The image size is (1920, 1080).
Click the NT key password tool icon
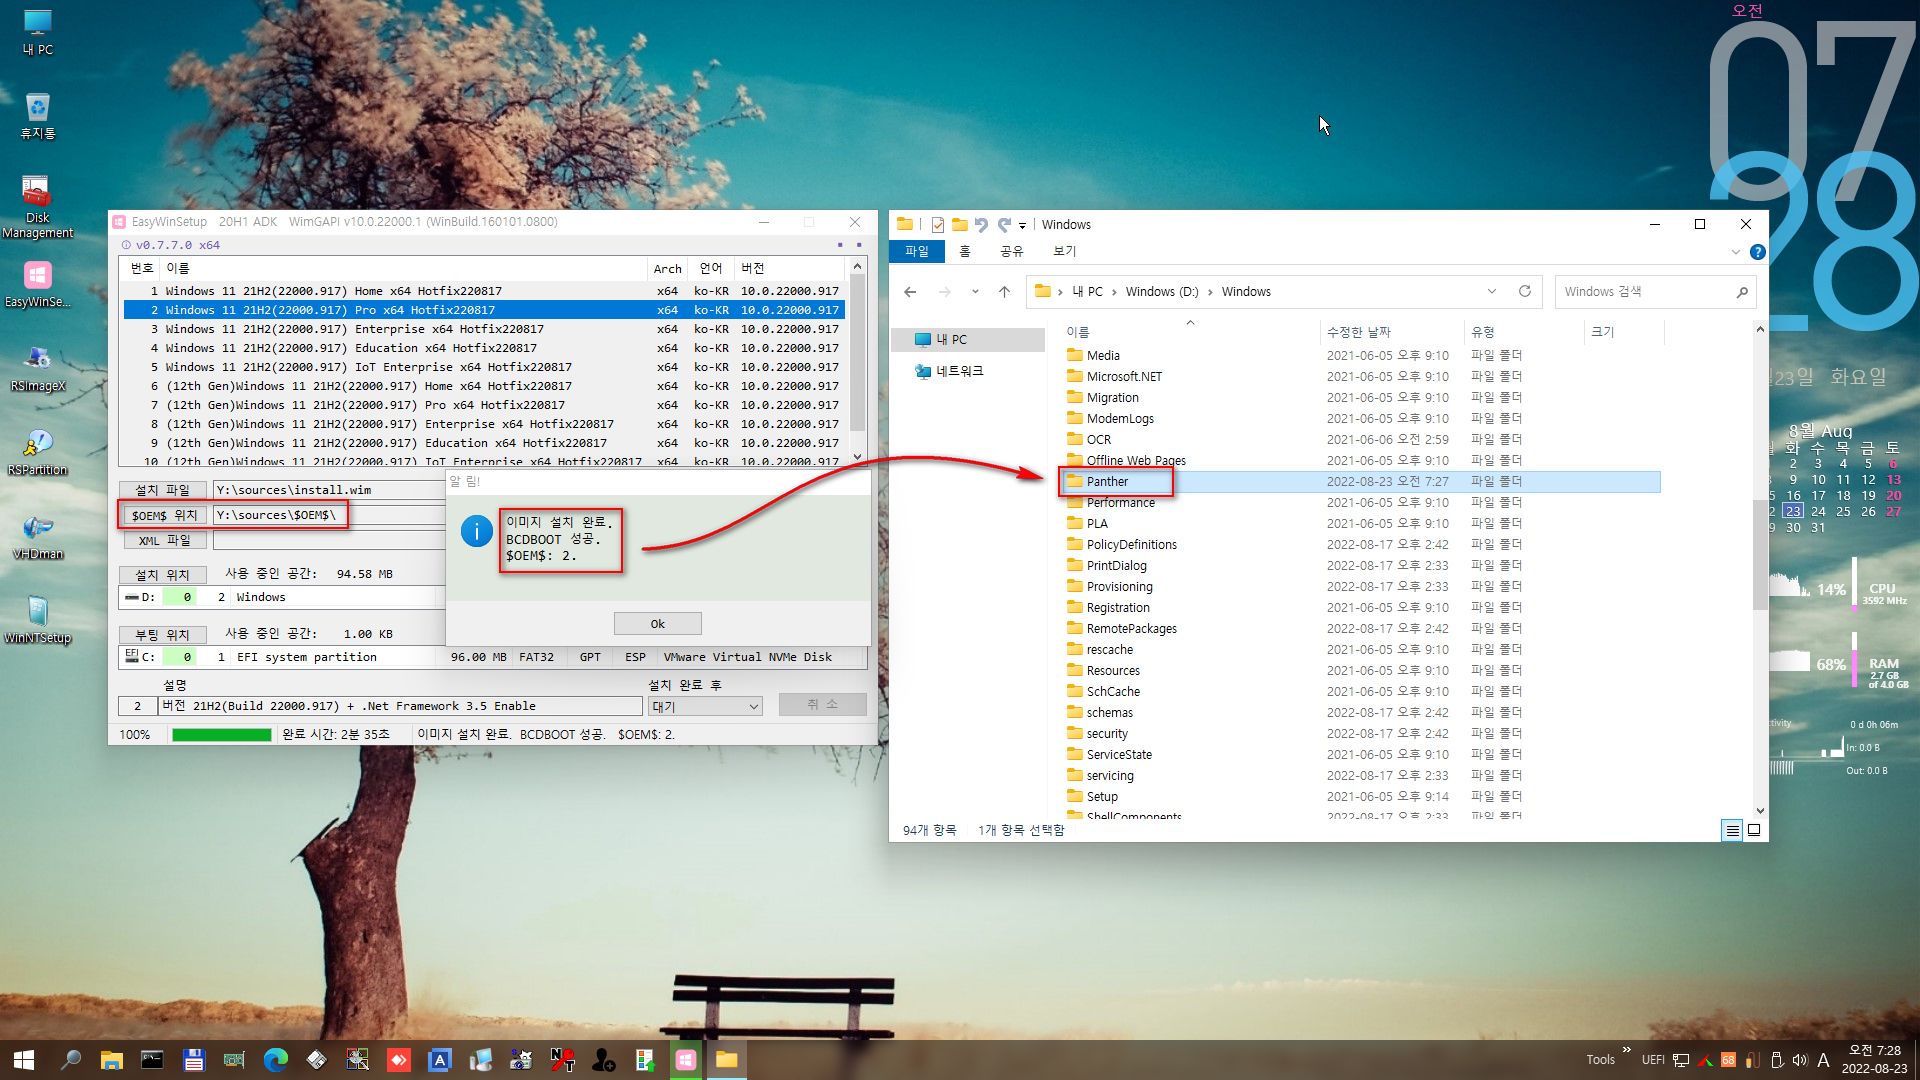562,1060
